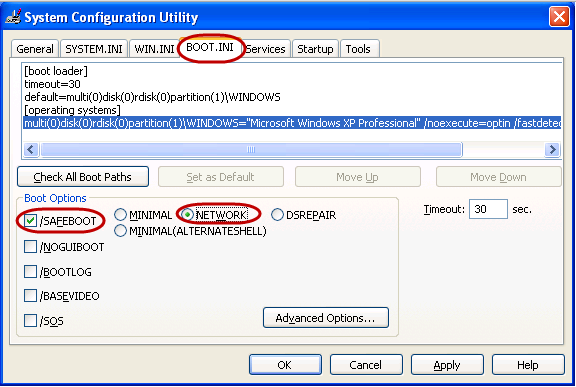Select the MINIMAL radio button
576x387 pixels.
120,214
